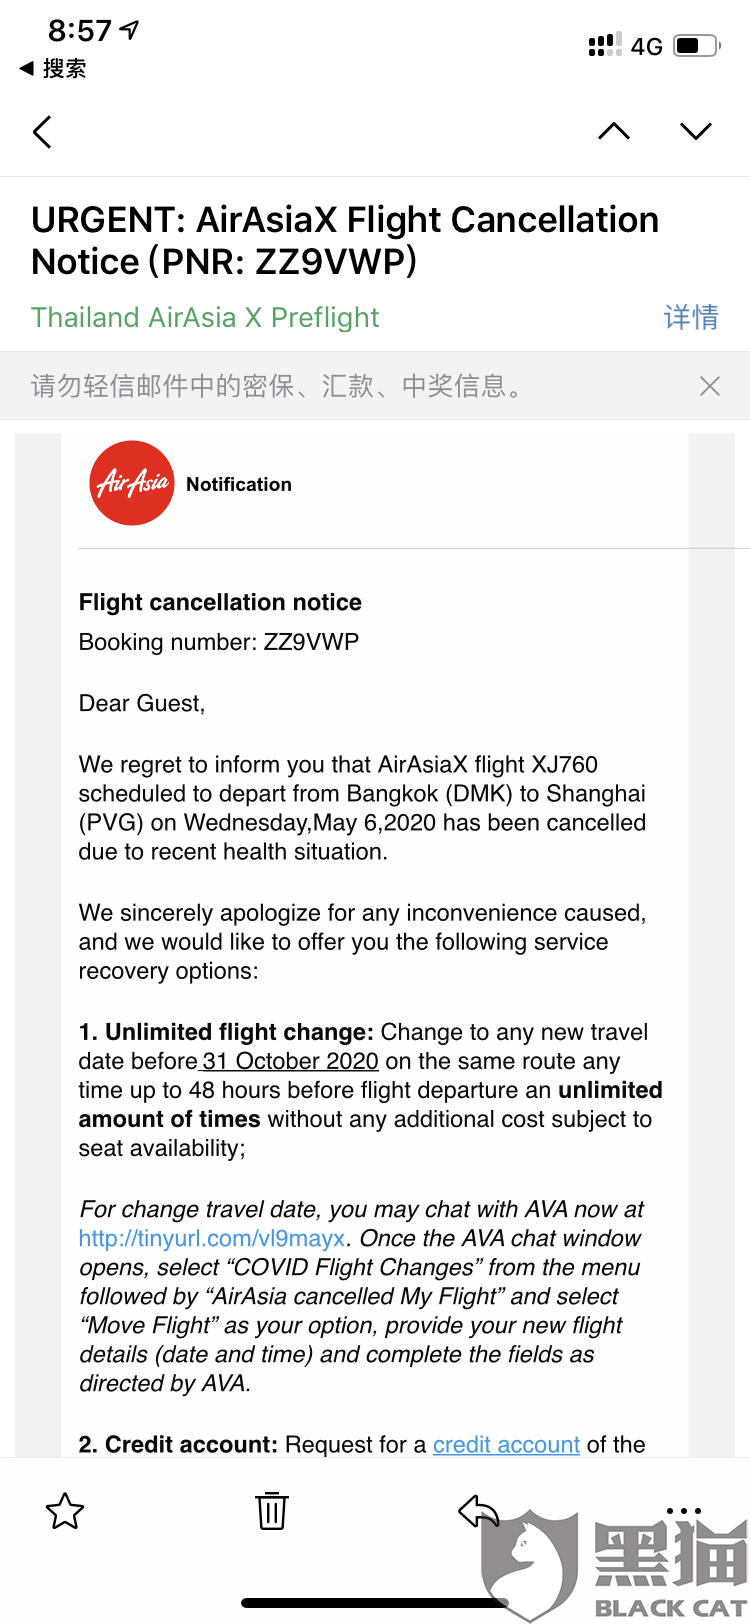The image size is (750, 1624).
Task: Open the credit account link
Action: coord(506,1445)
